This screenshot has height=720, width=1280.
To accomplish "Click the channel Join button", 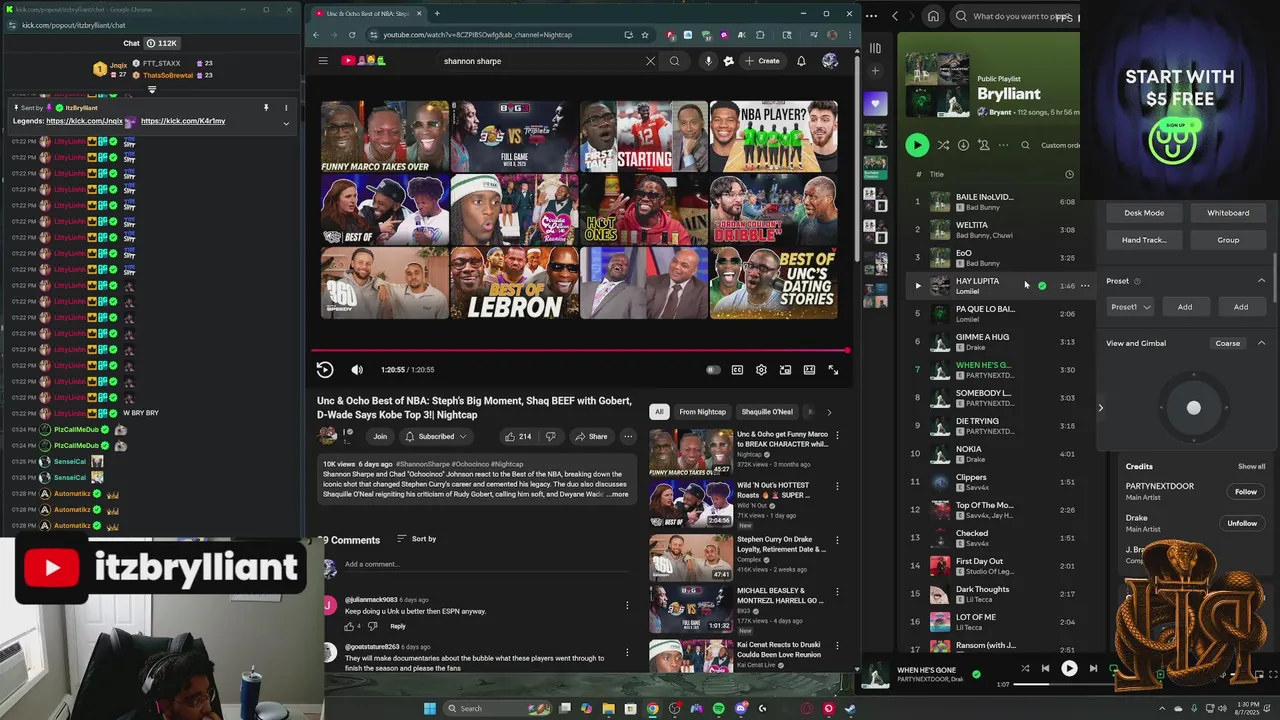I will tap(380, 436).
